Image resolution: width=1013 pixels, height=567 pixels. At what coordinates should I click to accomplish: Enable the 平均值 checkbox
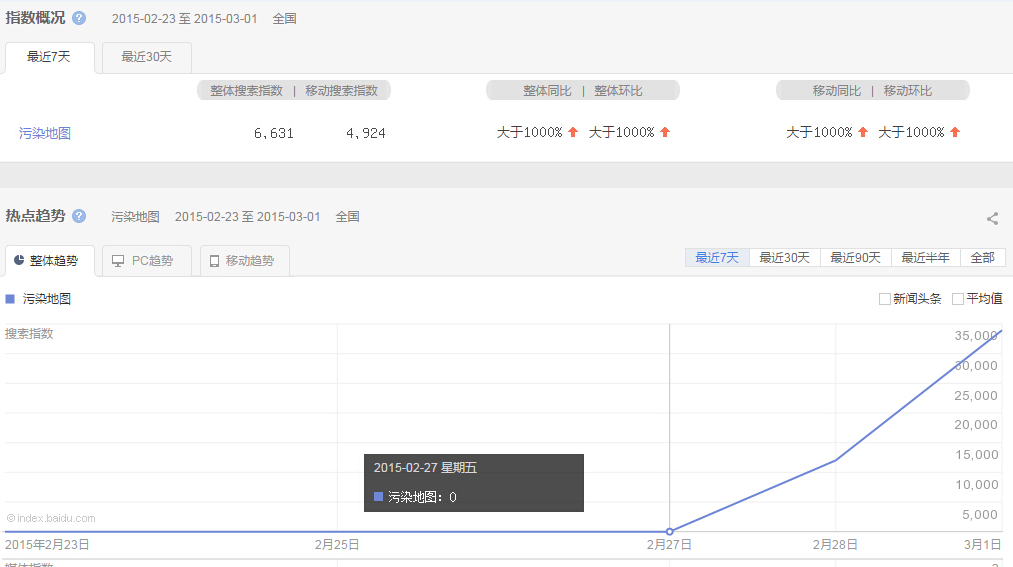coord(958,298)
